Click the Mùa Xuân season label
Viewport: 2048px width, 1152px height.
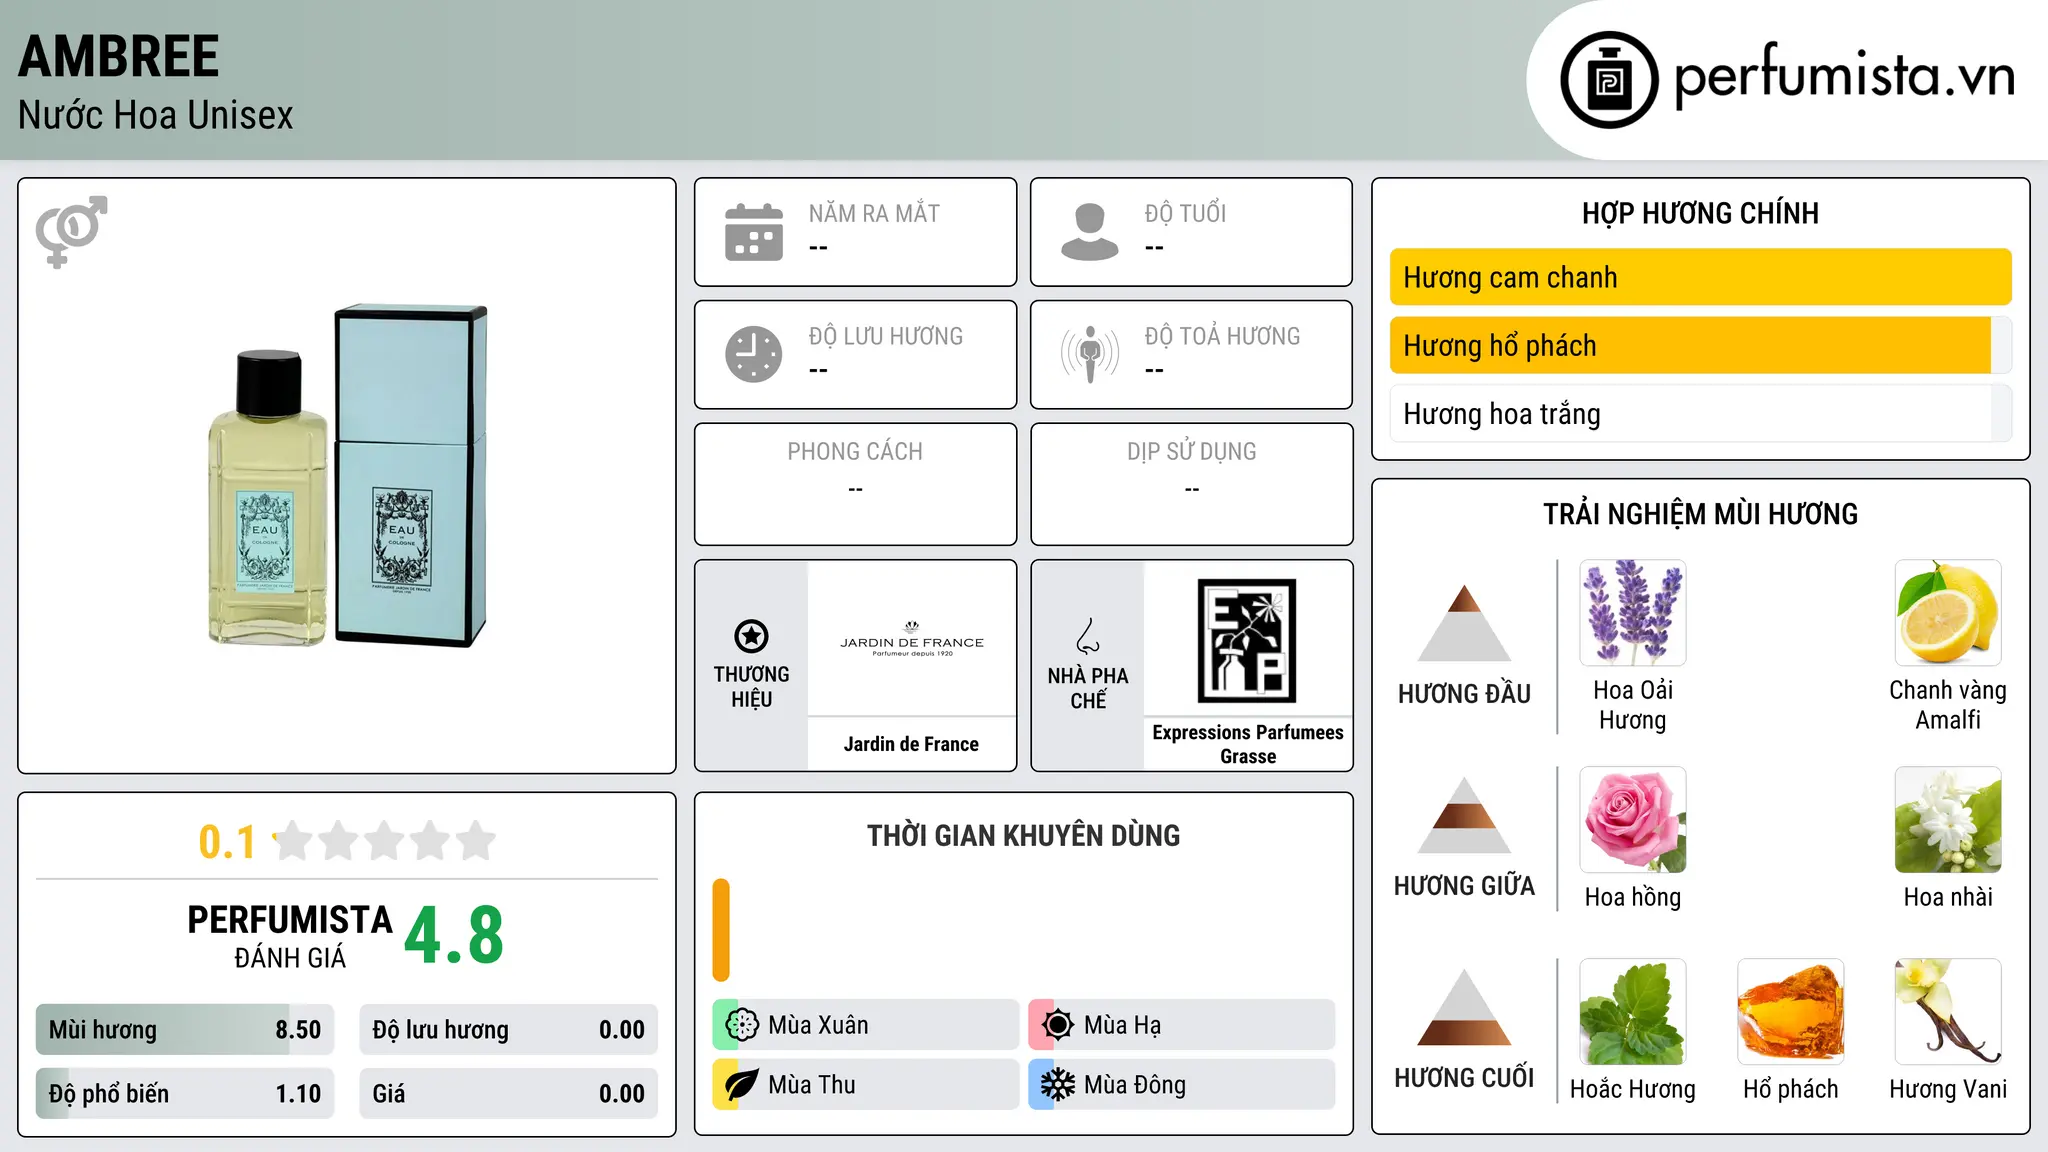click(x=818, y=1025)
